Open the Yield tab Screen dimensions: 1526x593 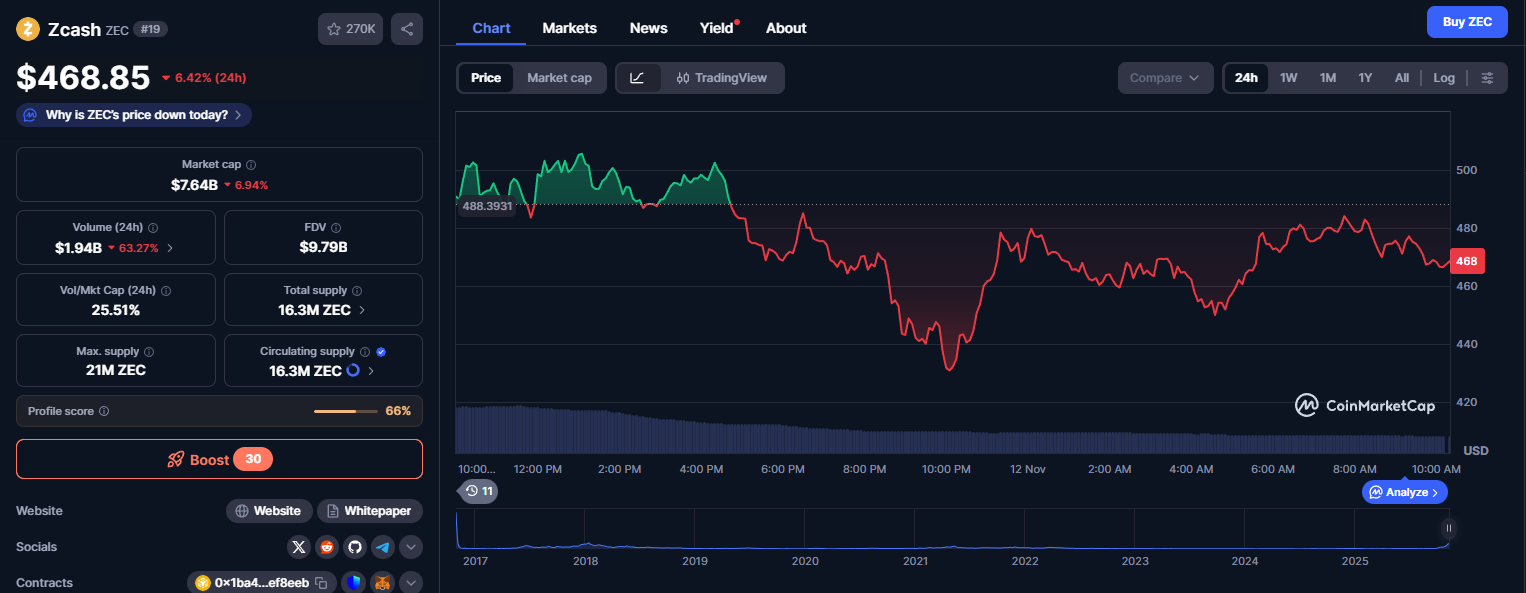[717, 28]
